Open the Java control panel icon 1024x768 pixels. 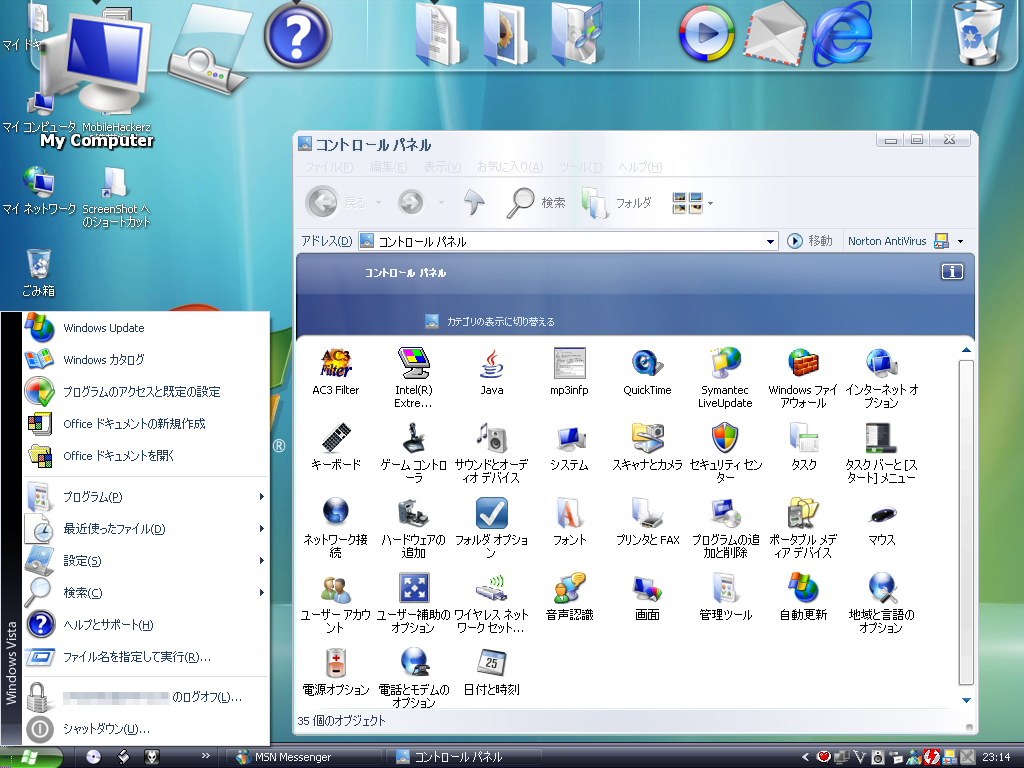[x=491, y=364]
